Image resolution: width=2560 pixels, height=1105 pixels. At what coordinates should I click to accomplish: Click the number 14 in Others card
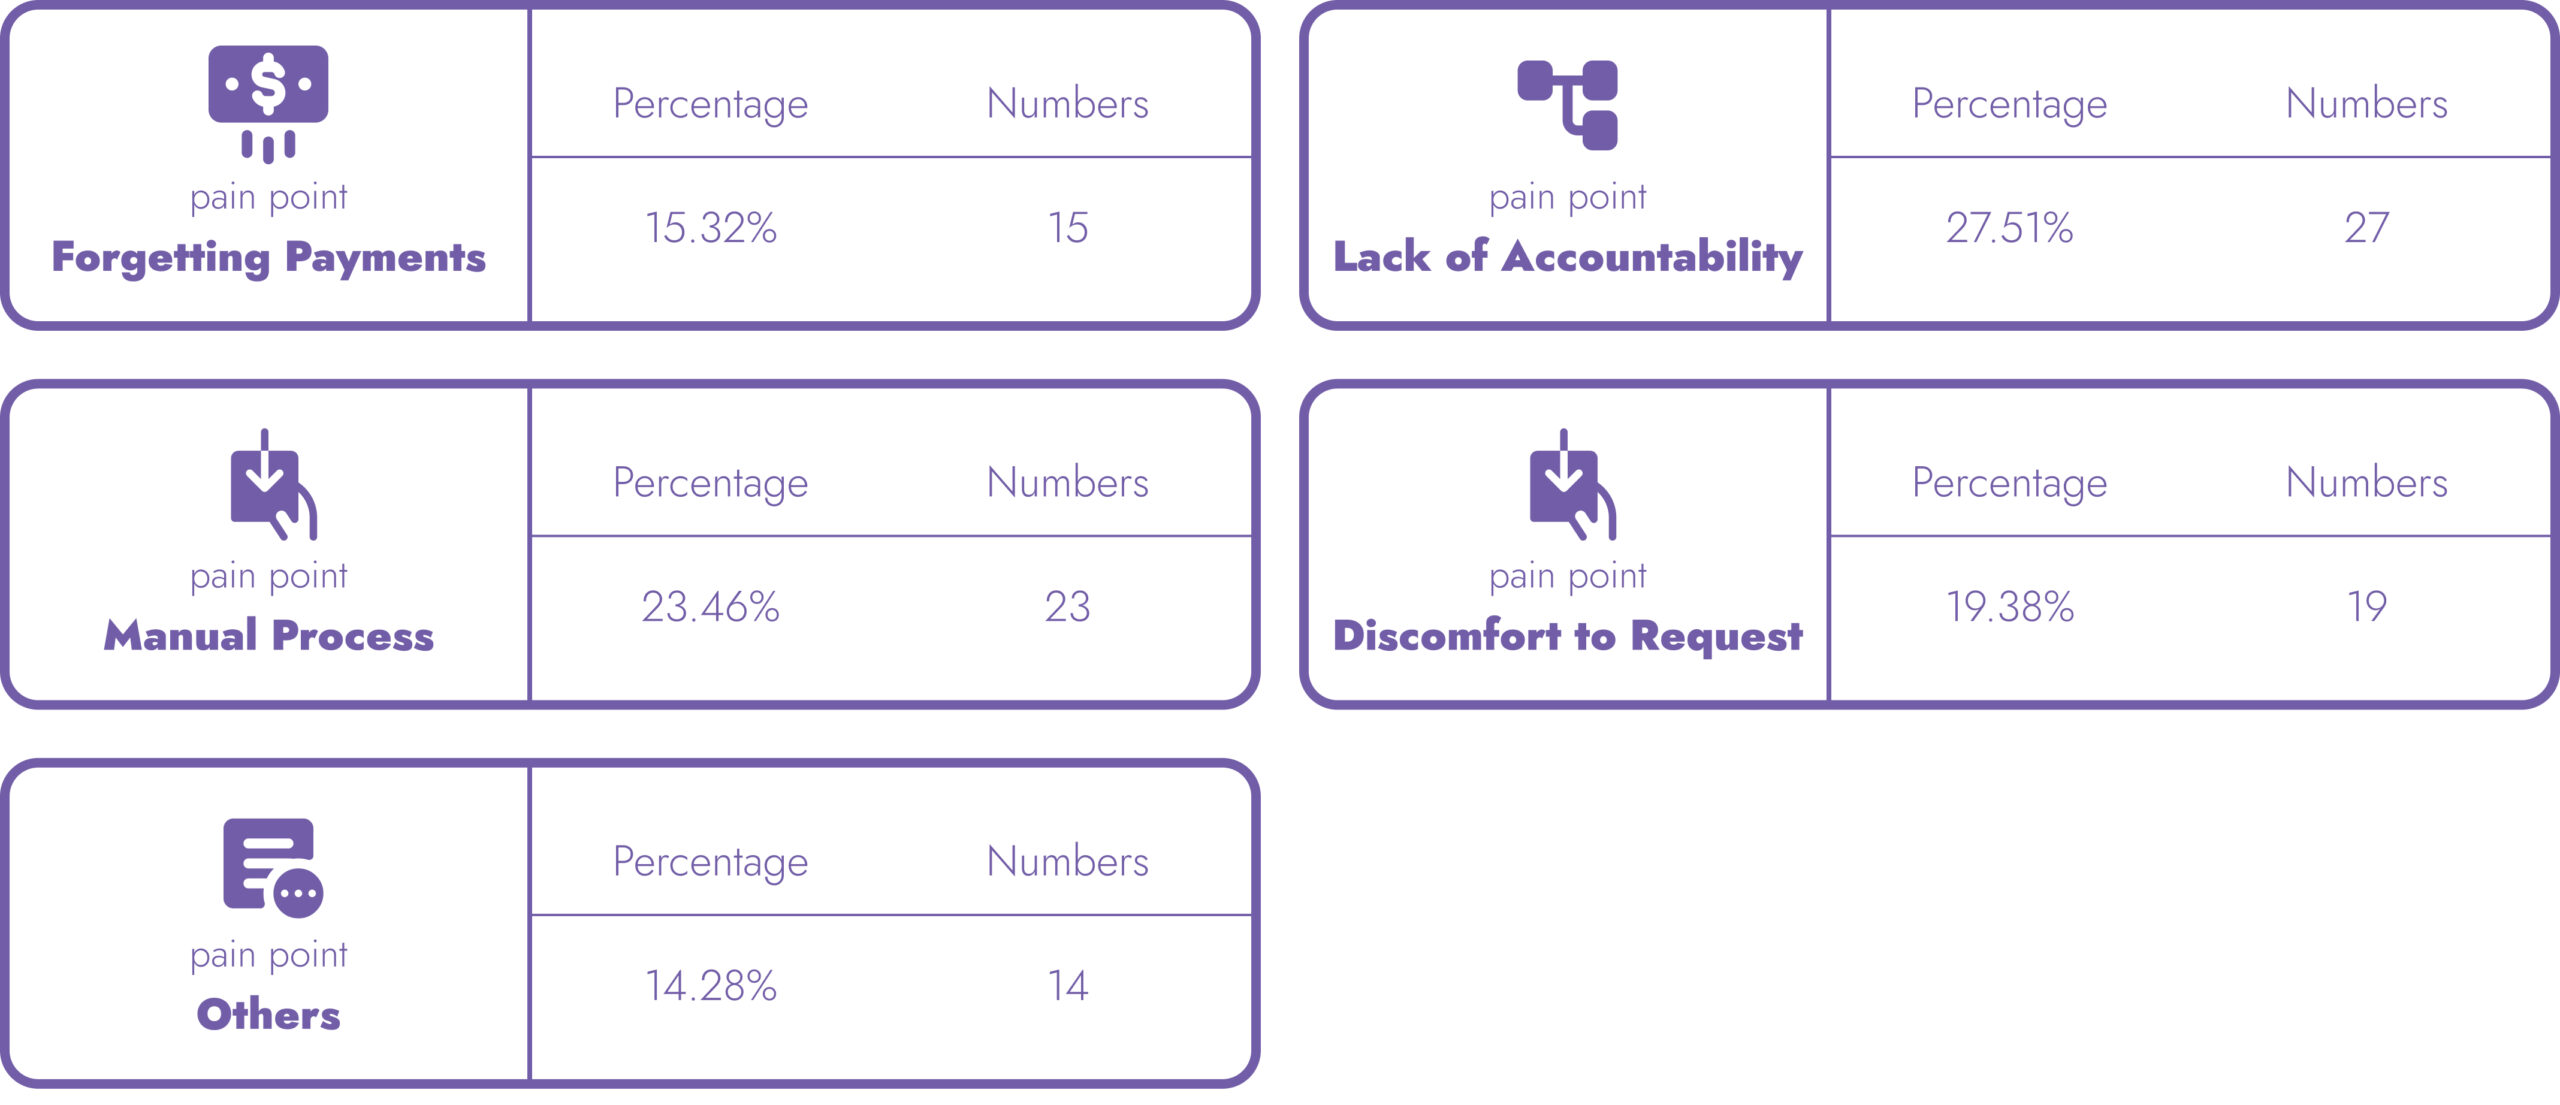1067,986
